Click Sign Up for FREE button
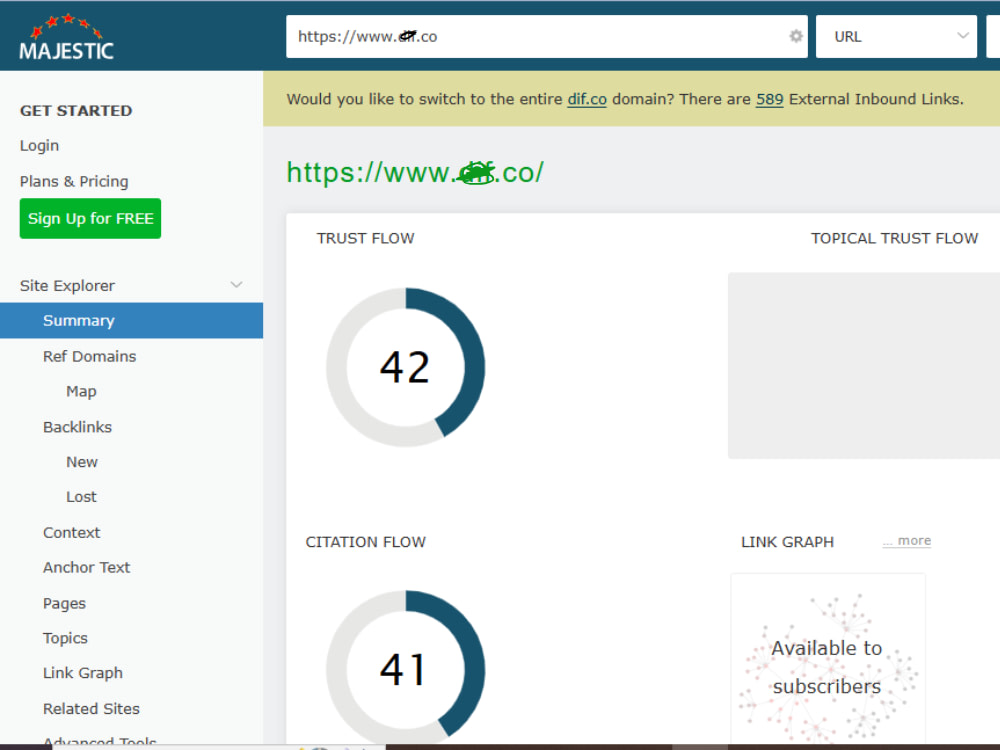This screenshot has width=1000, height=750. click(91, 219)
